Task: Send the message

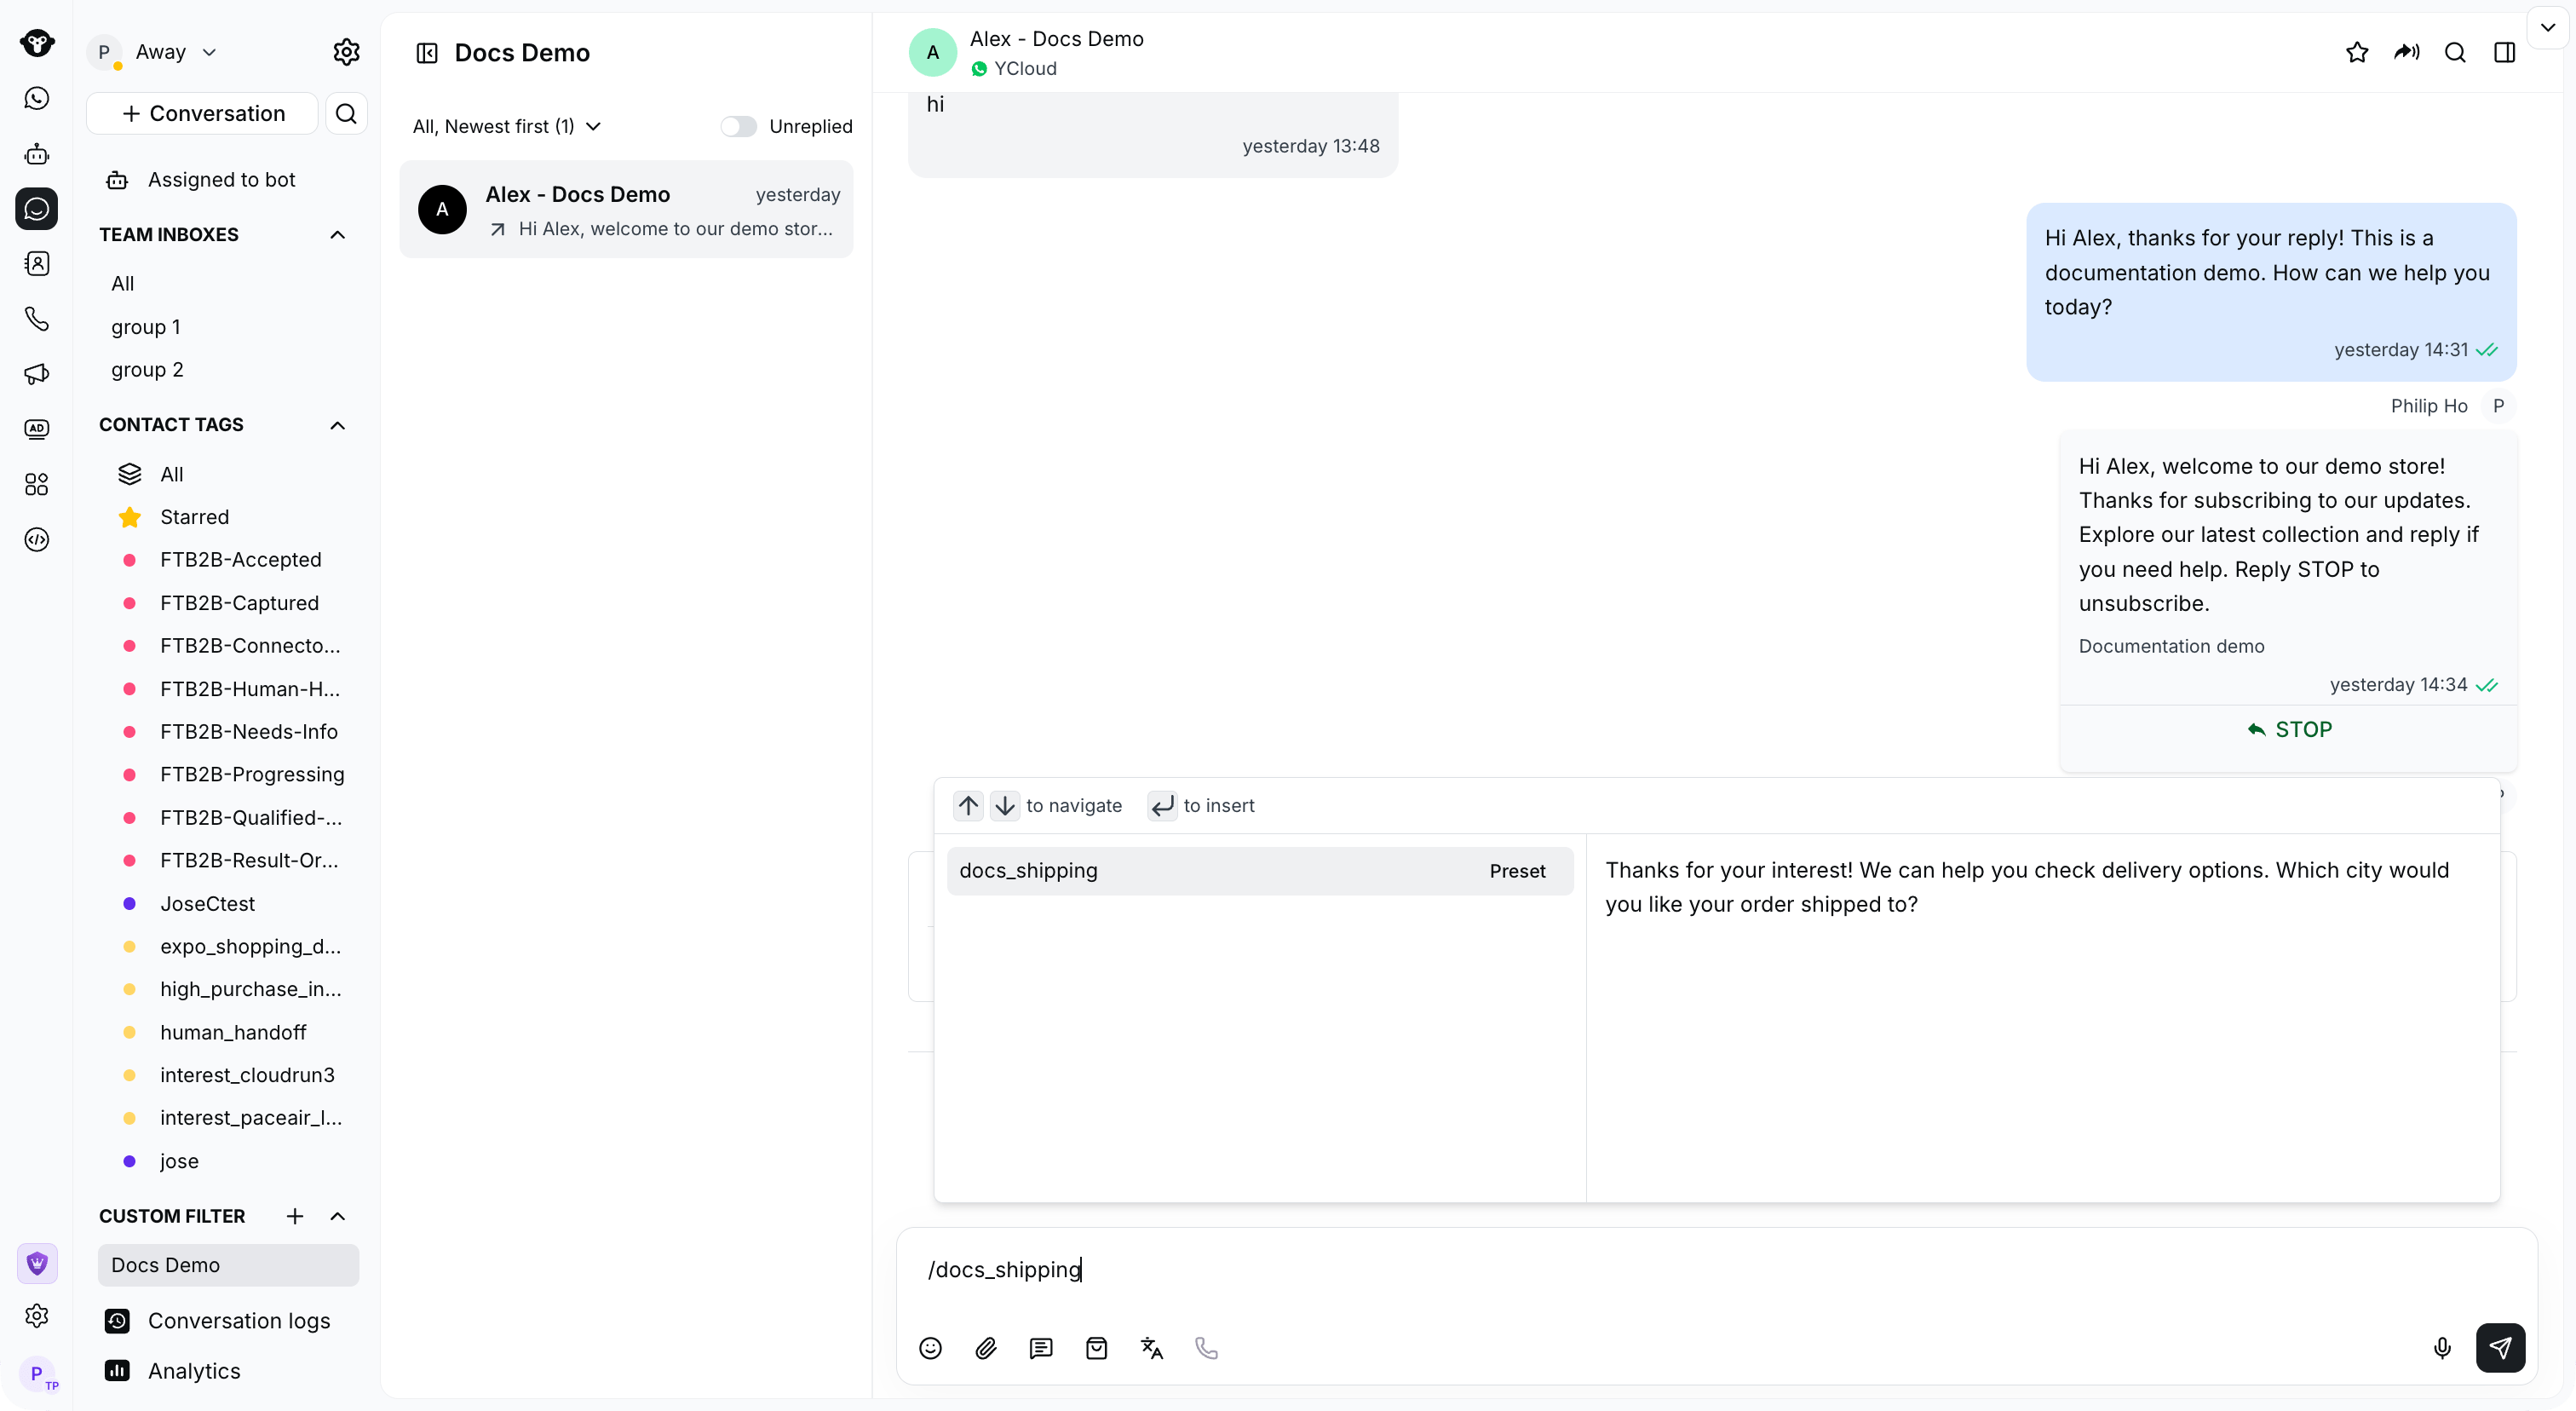Action: click(2500, 1348)
